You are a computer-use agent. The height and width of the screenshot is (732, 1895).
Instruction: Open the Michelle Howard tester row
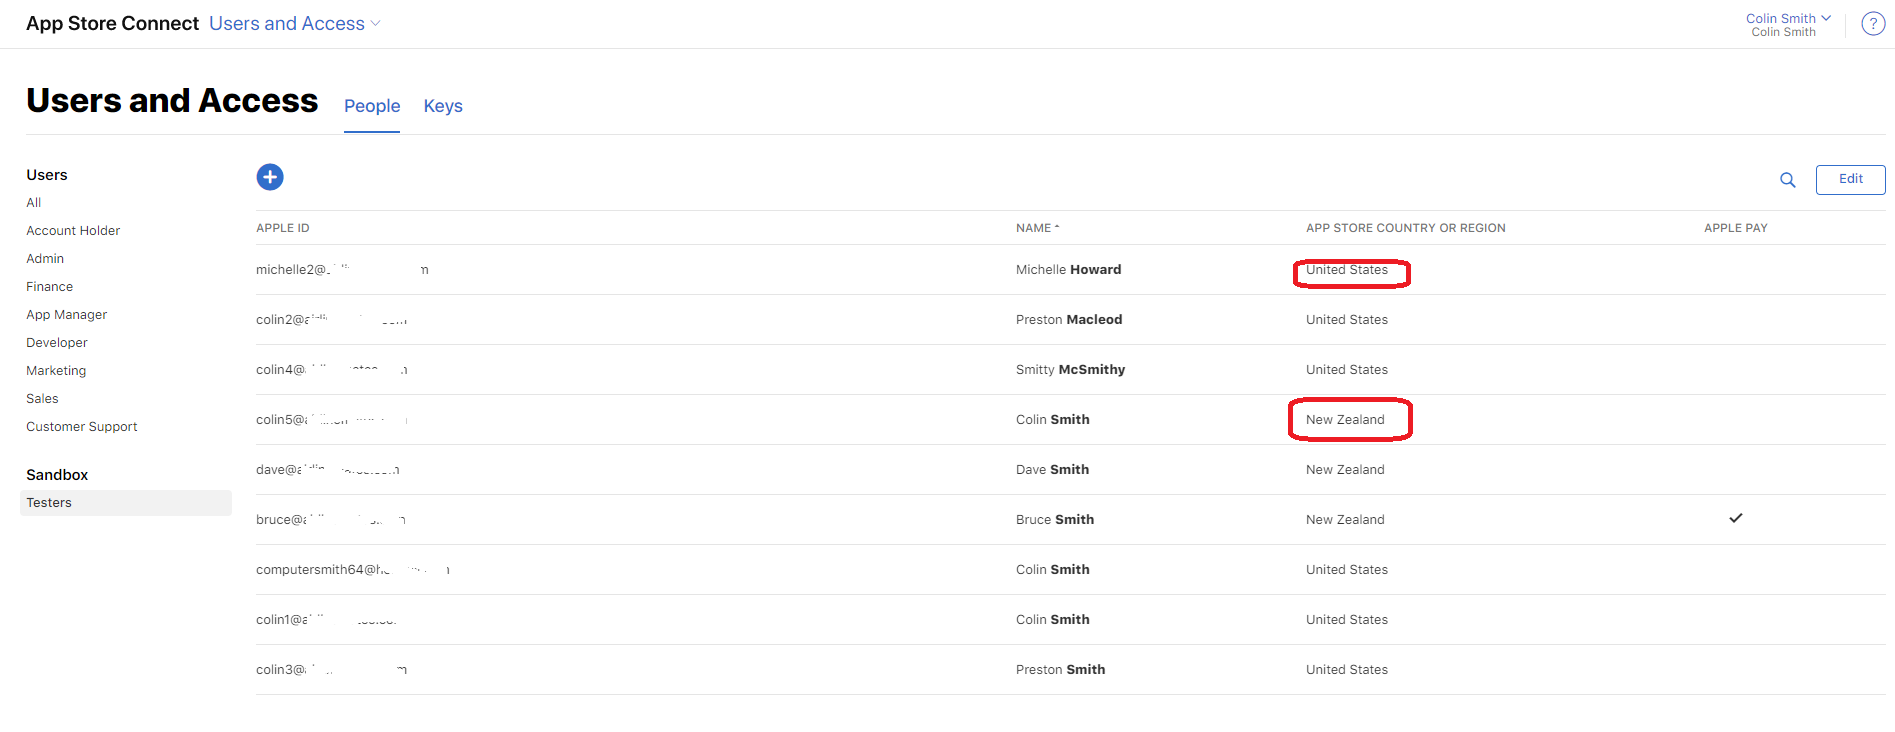pos(1068,270)
